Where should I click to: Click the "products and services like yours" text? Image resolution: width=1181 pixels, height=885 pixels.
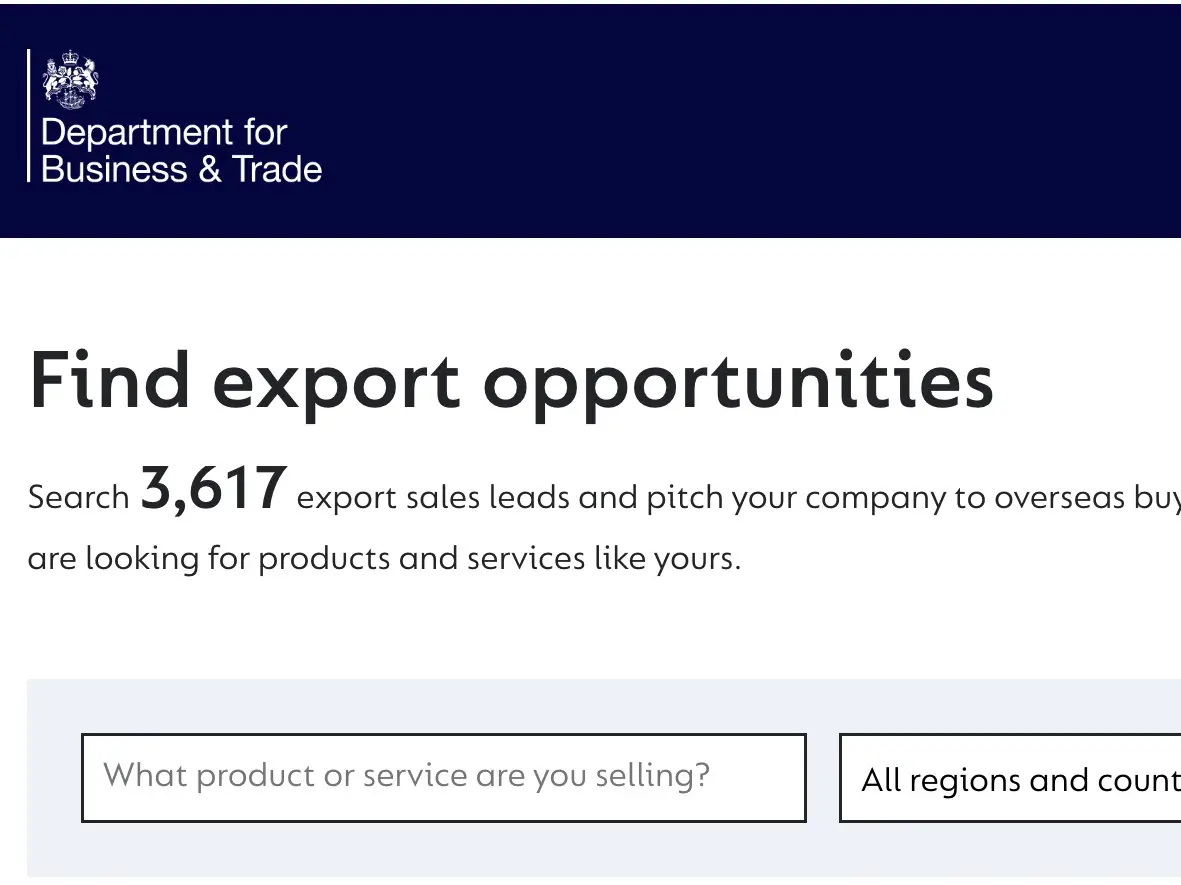click(499, 557)
